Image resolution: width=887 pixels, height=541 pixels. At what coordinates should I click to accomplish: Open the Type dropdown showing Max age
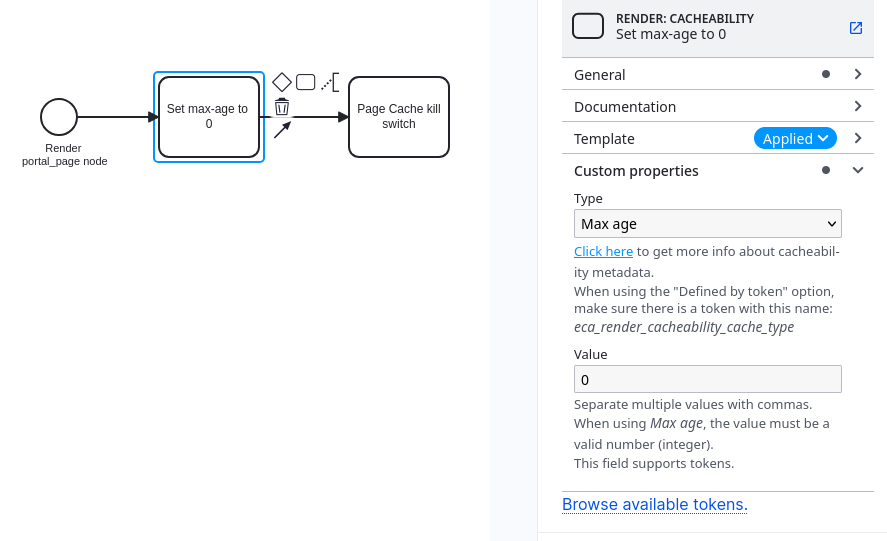708,224
